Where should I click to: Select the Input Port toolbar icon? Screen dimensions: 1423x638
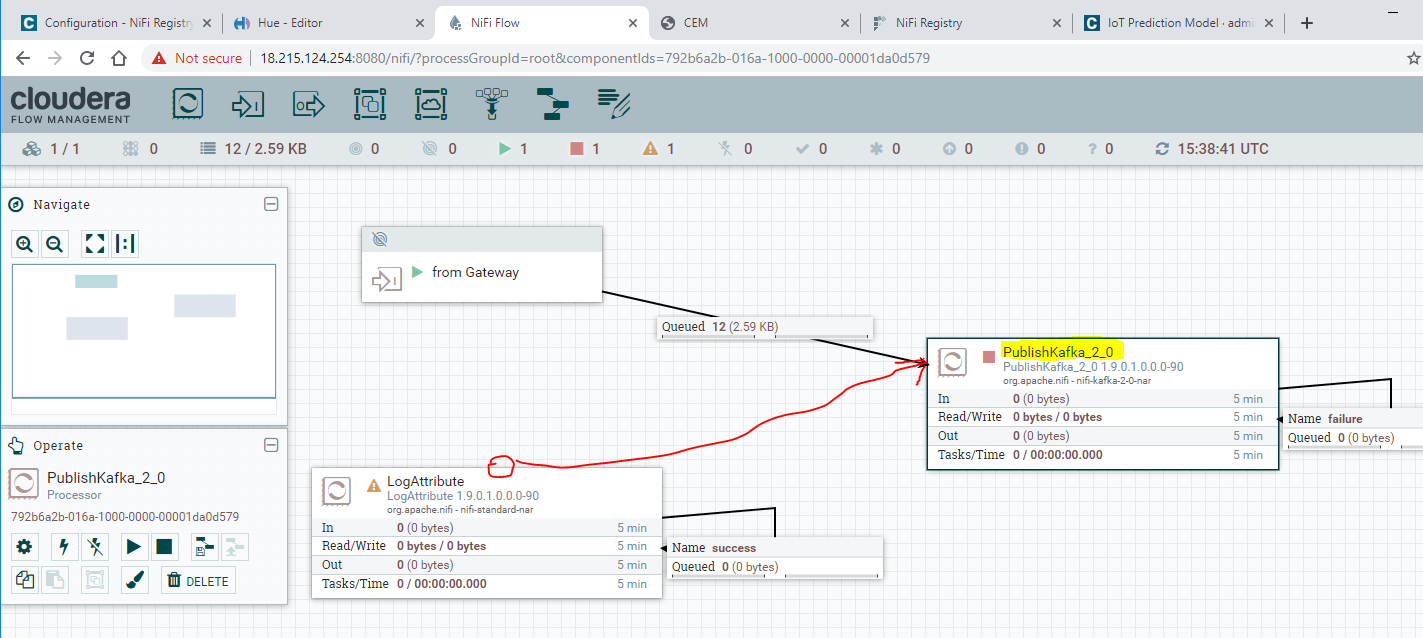[248, 104]
